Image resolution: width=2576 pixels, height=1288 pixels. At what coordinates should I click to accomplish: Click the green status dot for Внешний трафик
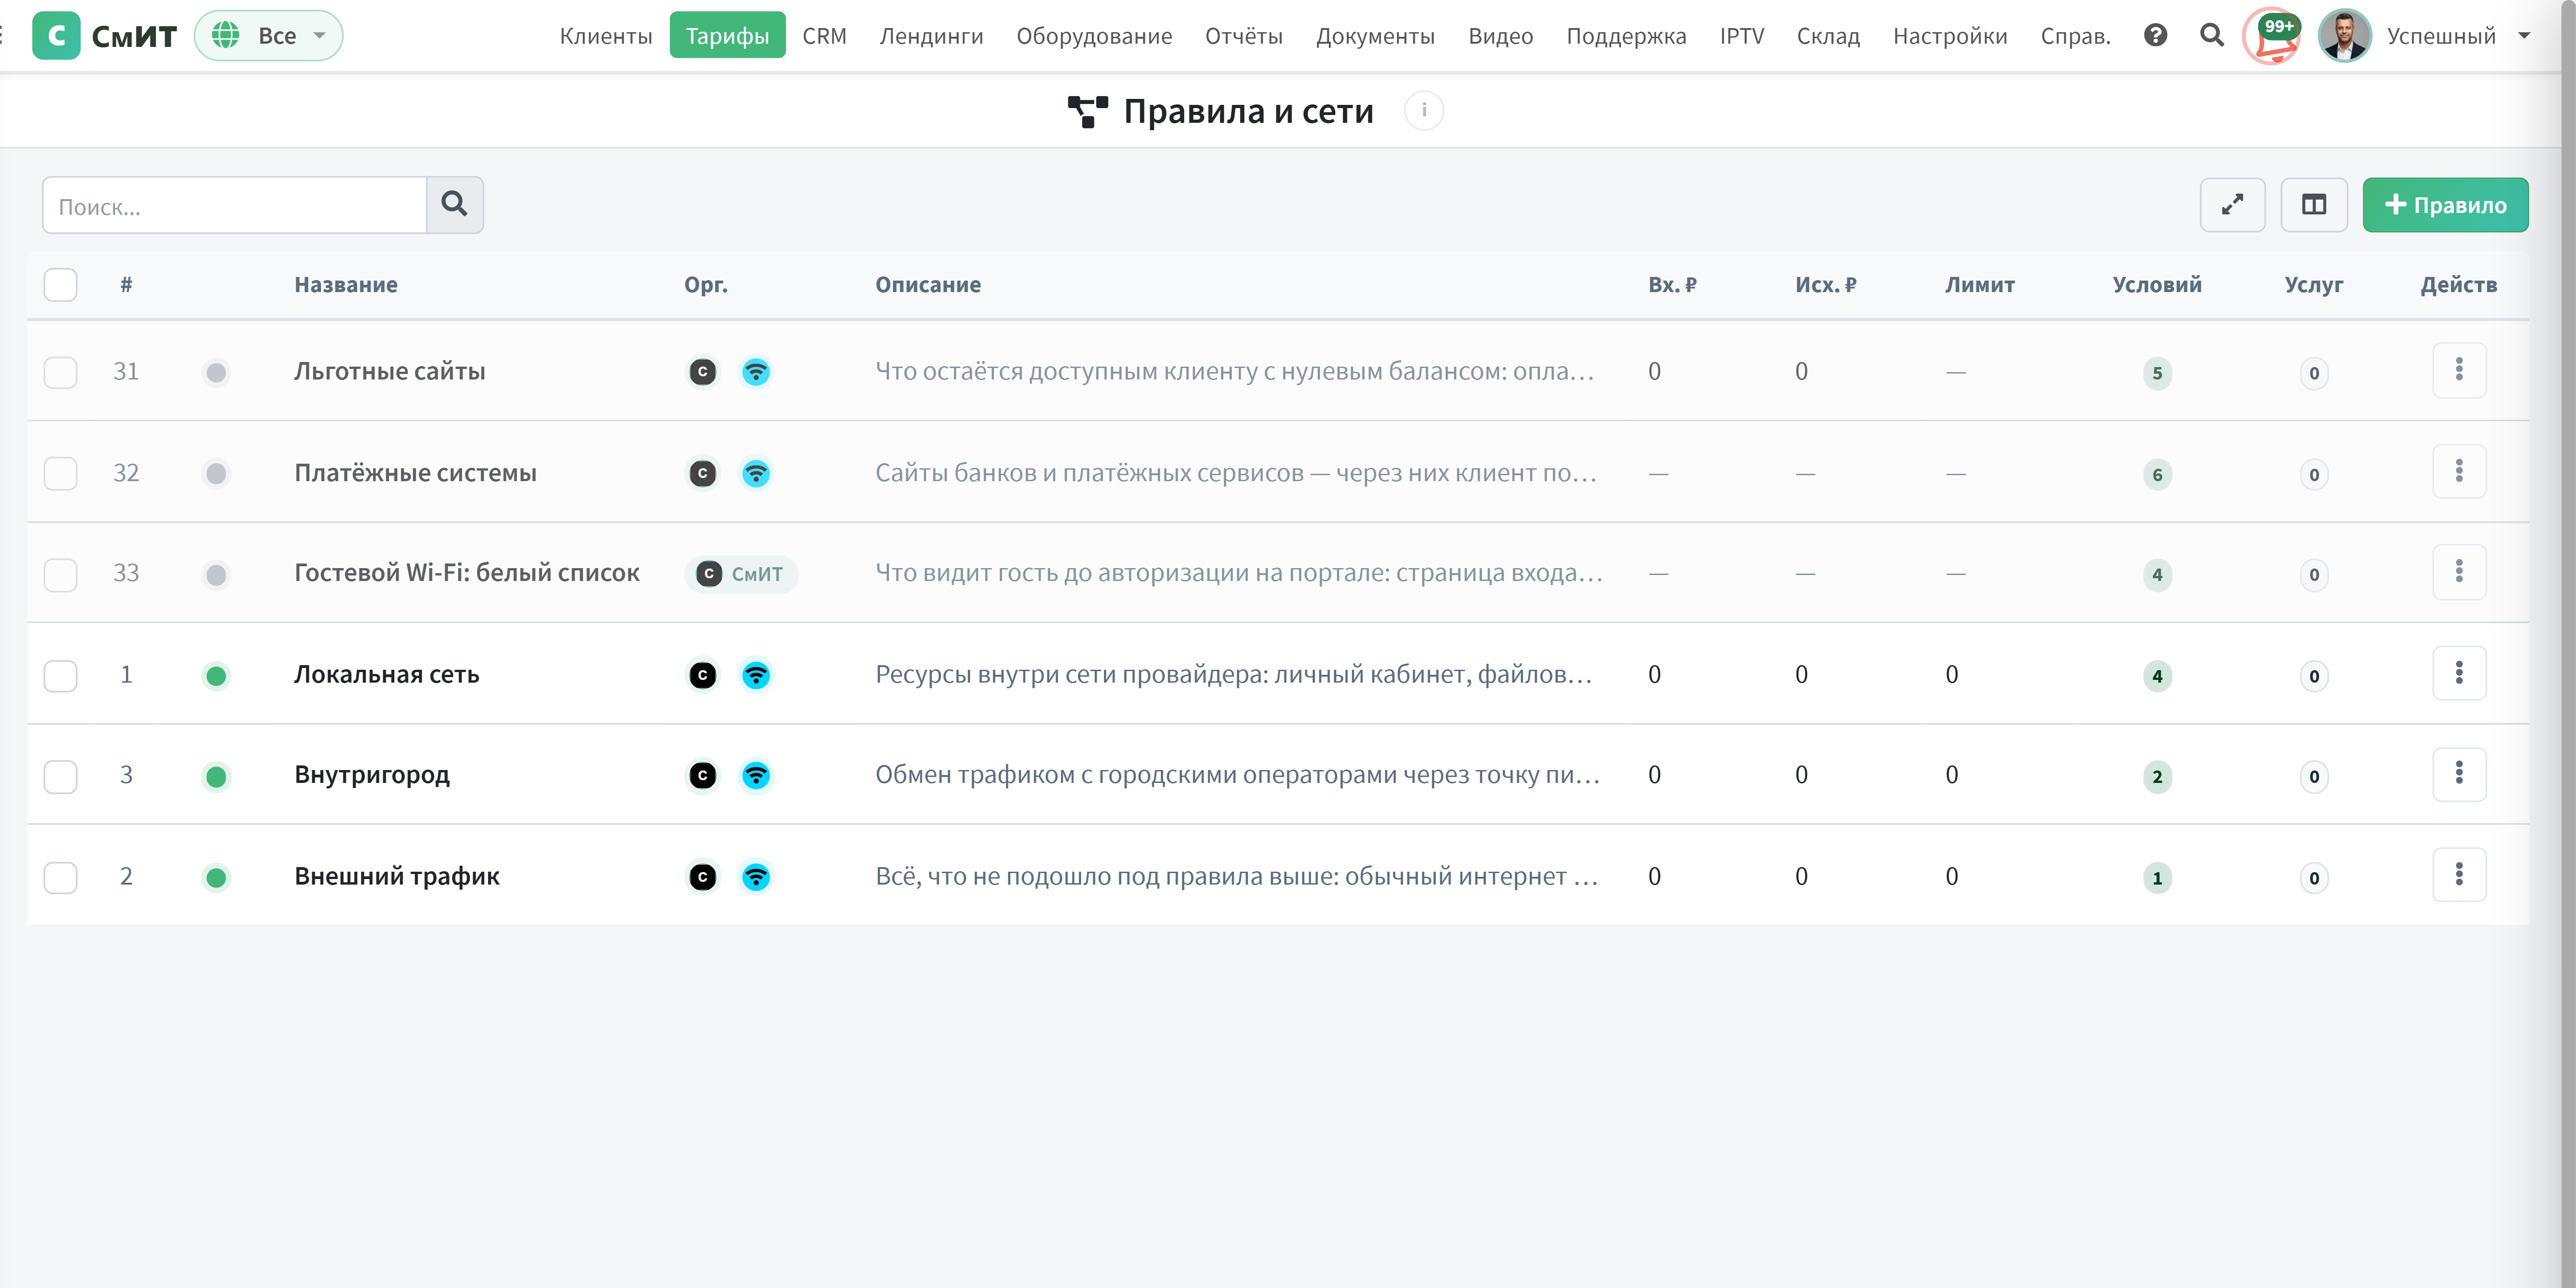point(216,878)
